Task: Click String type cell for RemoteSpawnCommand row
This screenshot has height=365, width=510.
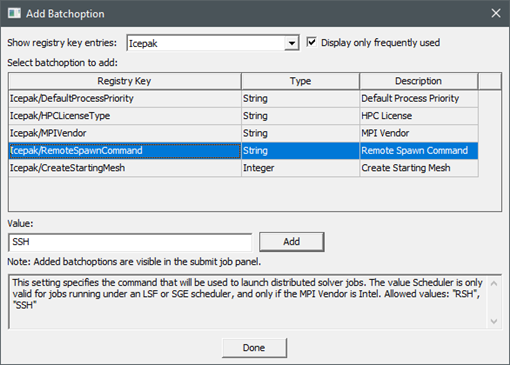Action: 300,150
